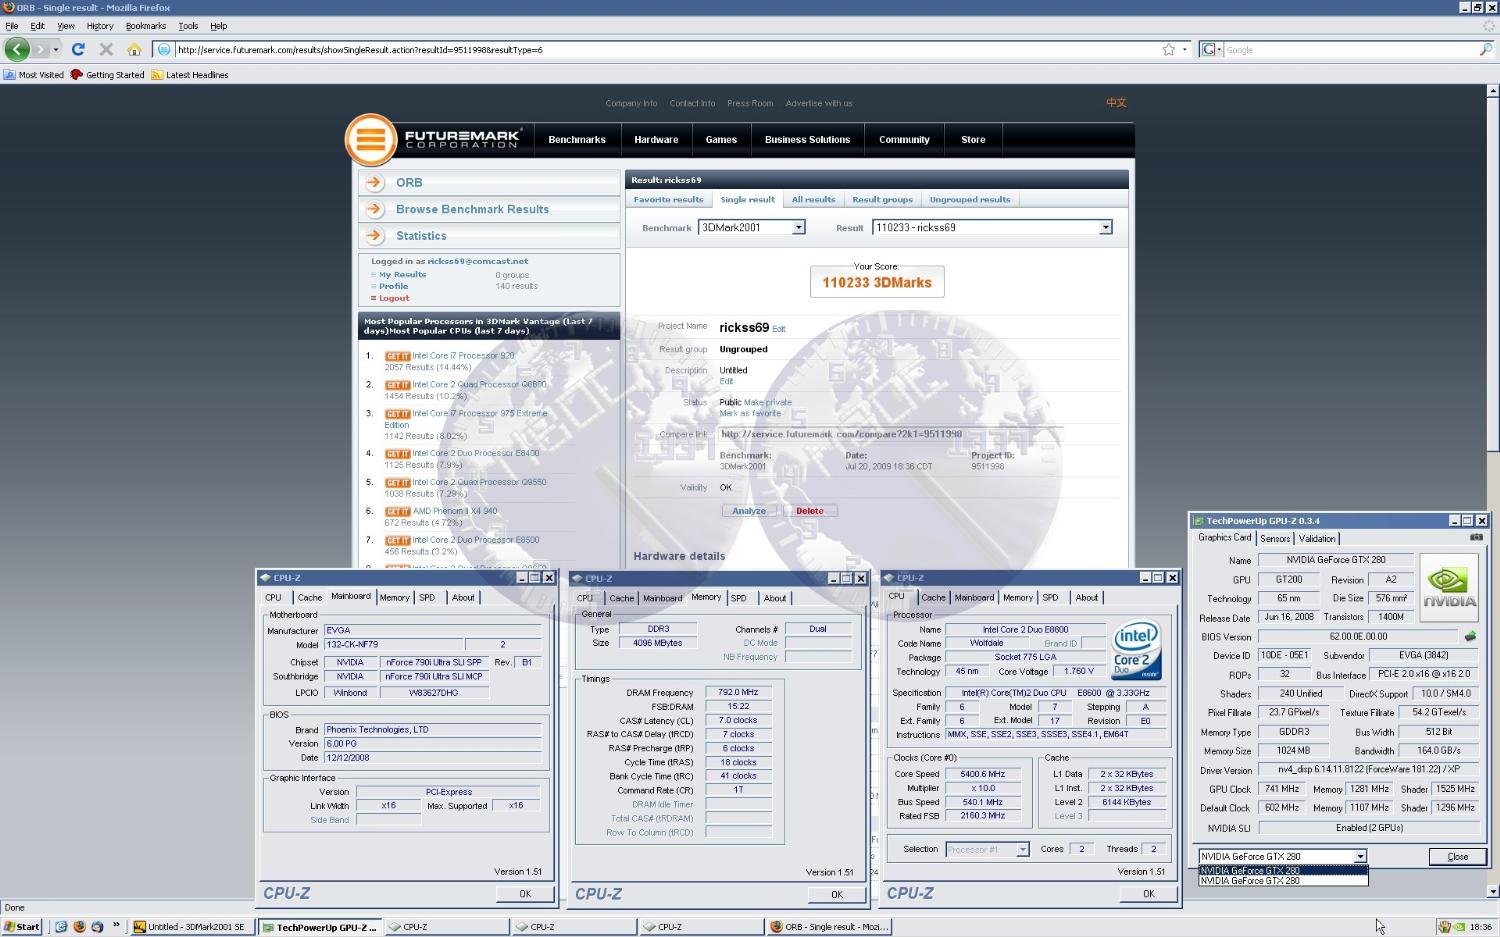Click the arrow icon beside ORB
The height and width of the screenshot is (937, 1500).
(375, 182)
